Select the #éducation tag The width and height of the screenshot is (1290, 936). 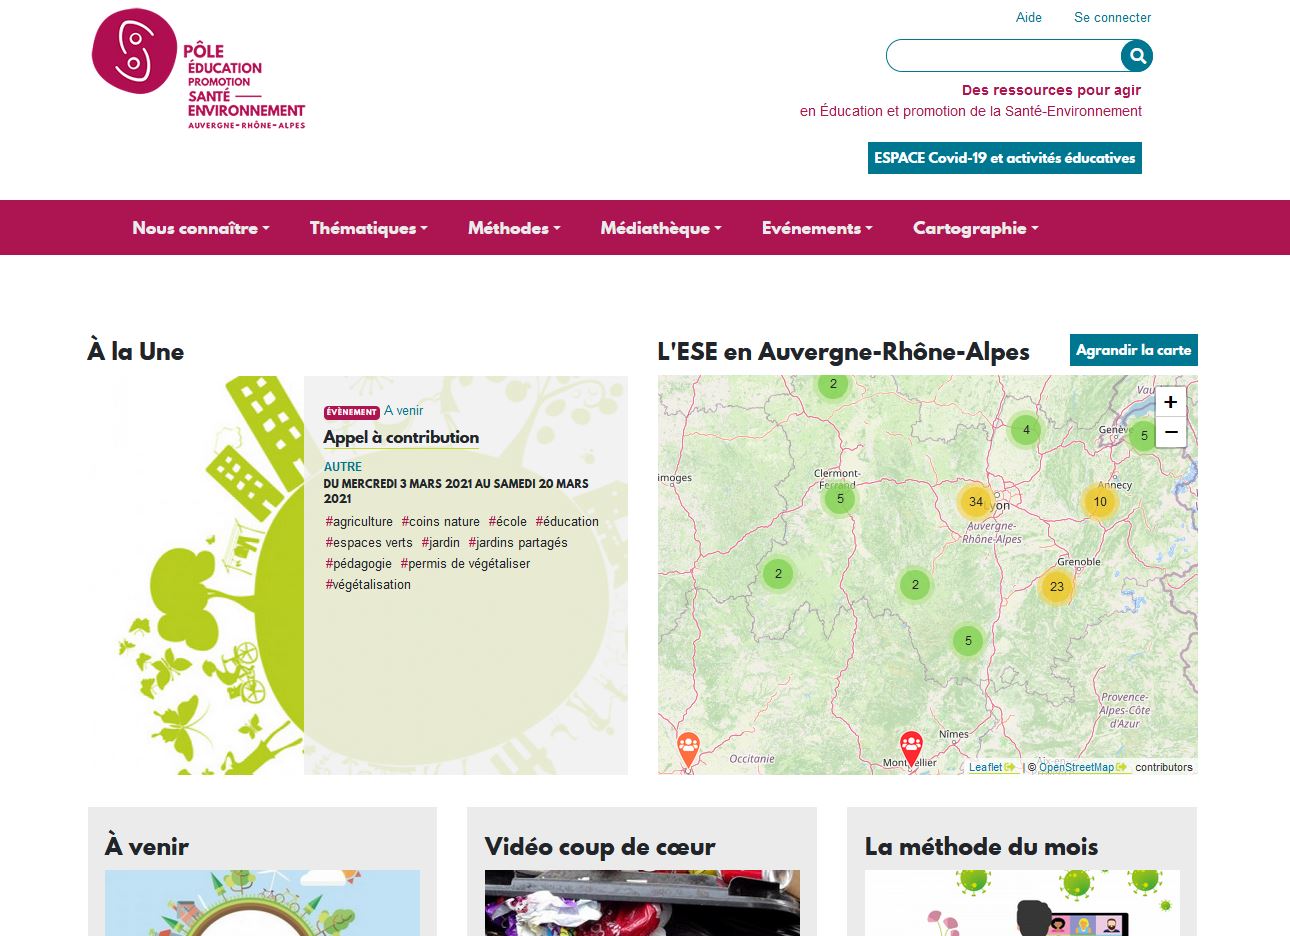567,521
